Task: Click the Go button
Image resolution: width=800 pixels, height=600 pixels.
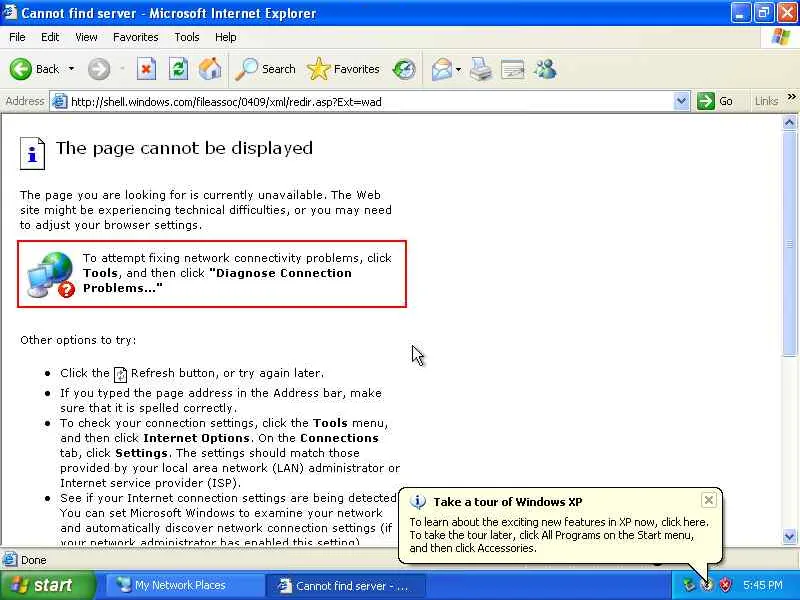Action: tap(715, 102)
